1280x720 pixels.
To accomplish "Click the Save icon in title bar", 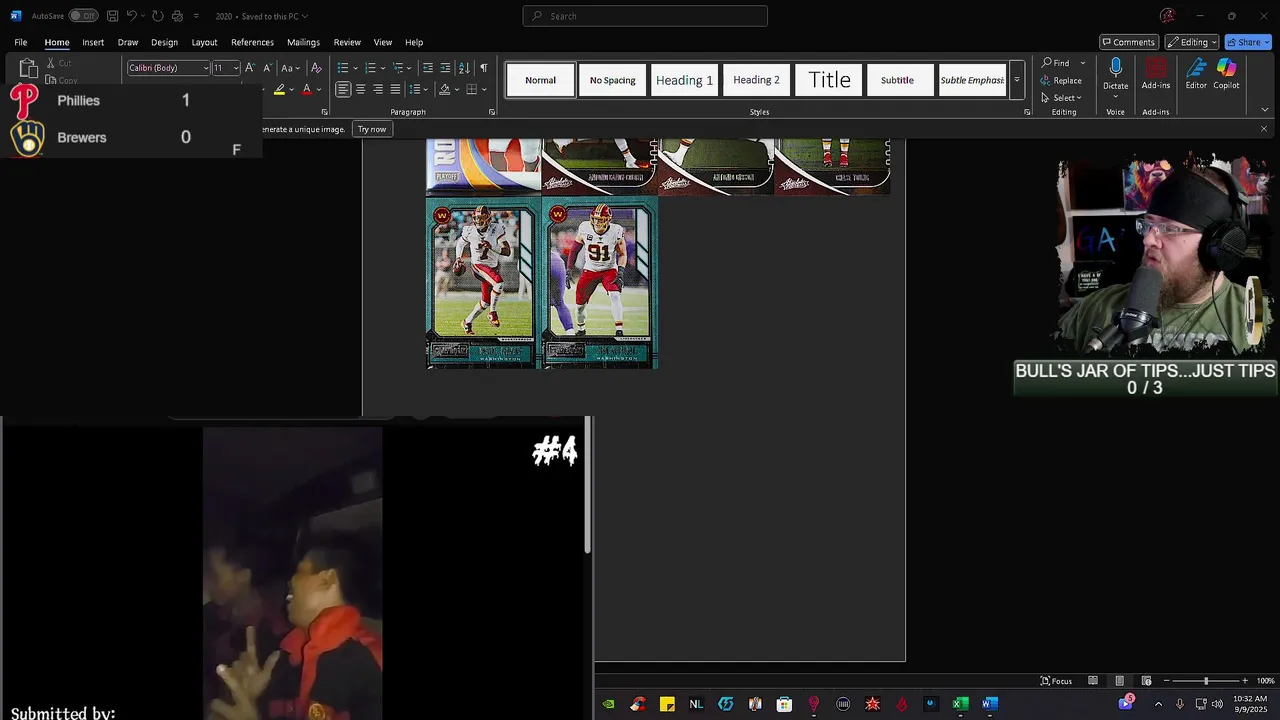I will pos(113,16).
